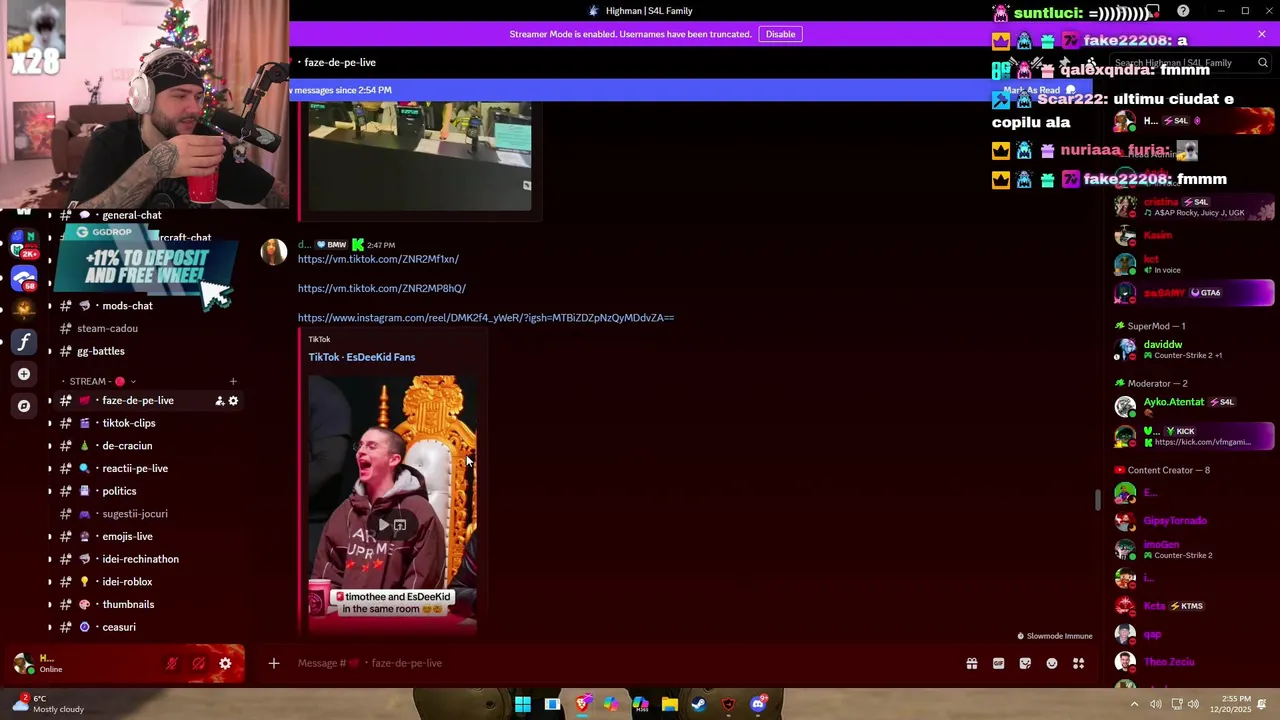Toggle microphone mute in user panel
1280x720 pixels.
(172, 663)
